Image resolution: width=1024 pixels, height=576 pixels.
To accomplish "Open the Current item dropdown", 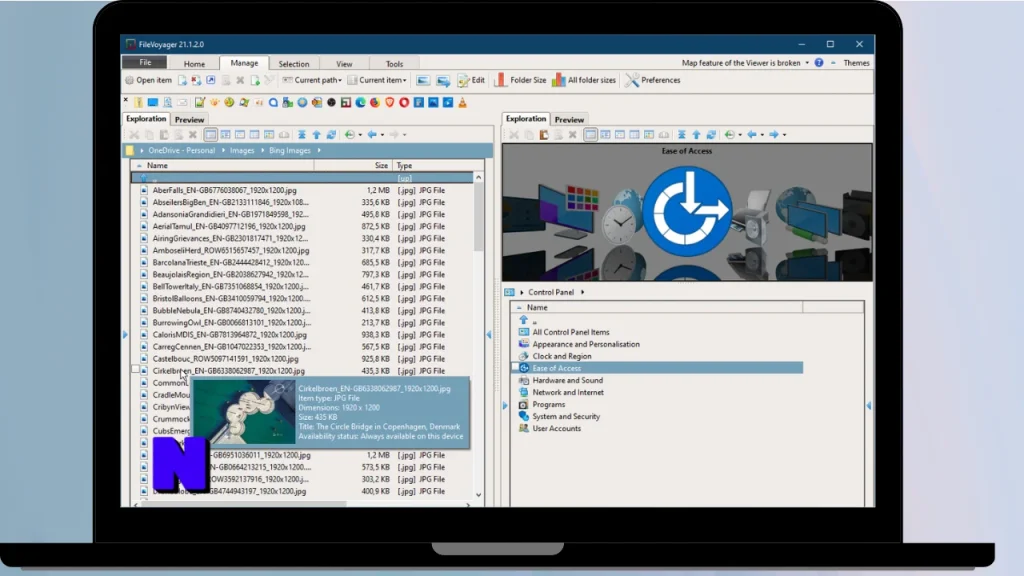I will 377,80.
